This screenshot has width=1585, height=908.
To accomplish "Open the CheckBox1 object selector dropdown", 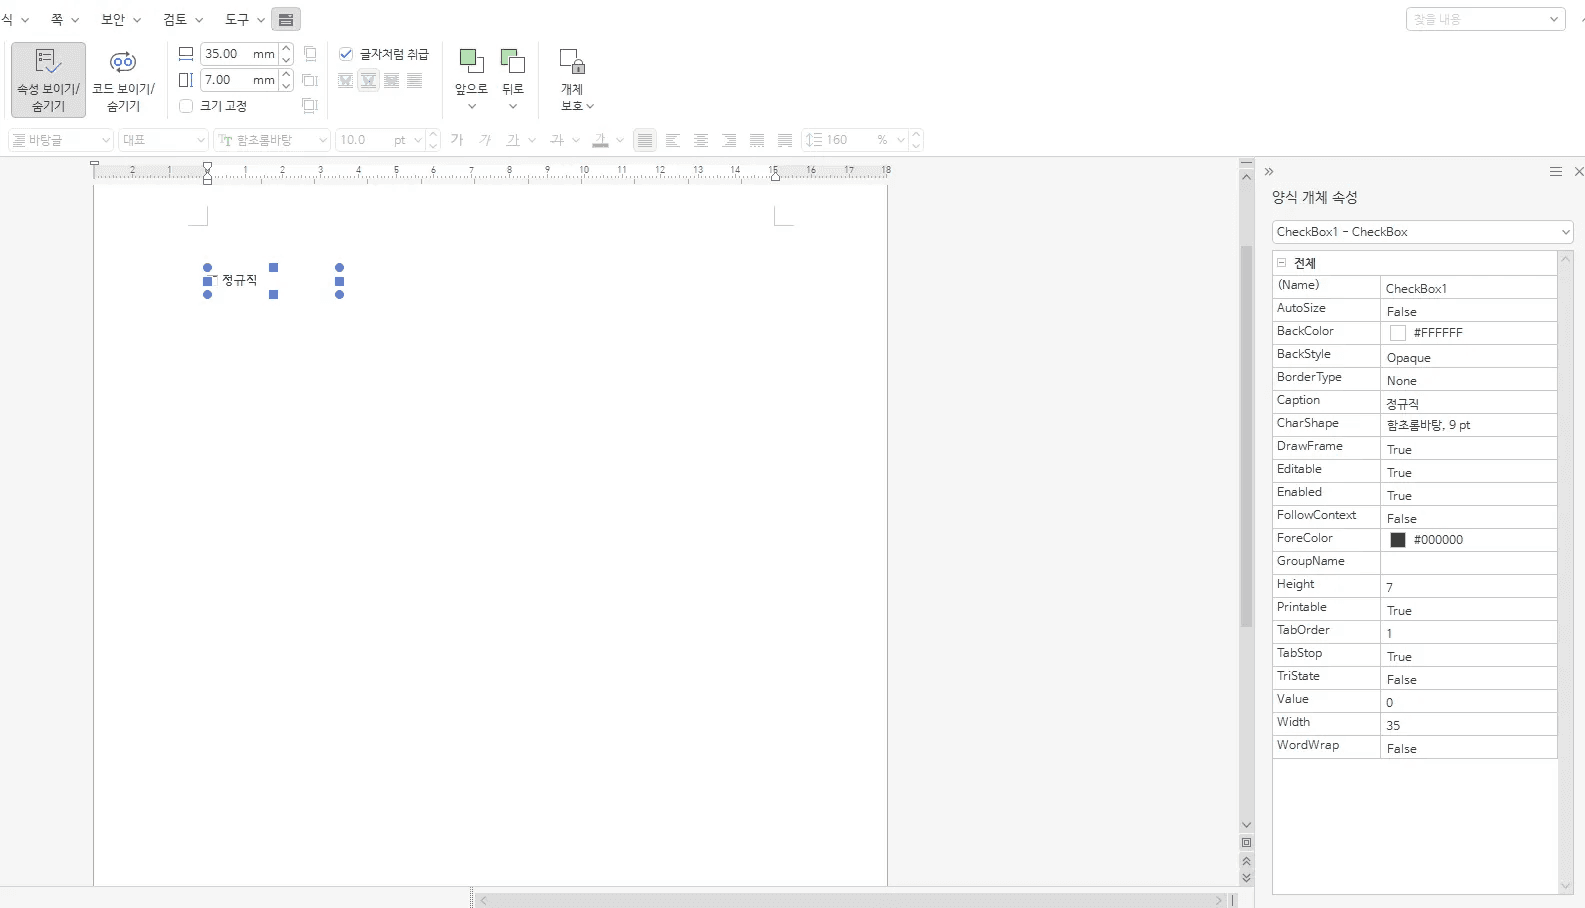I will click(1565, 232).
